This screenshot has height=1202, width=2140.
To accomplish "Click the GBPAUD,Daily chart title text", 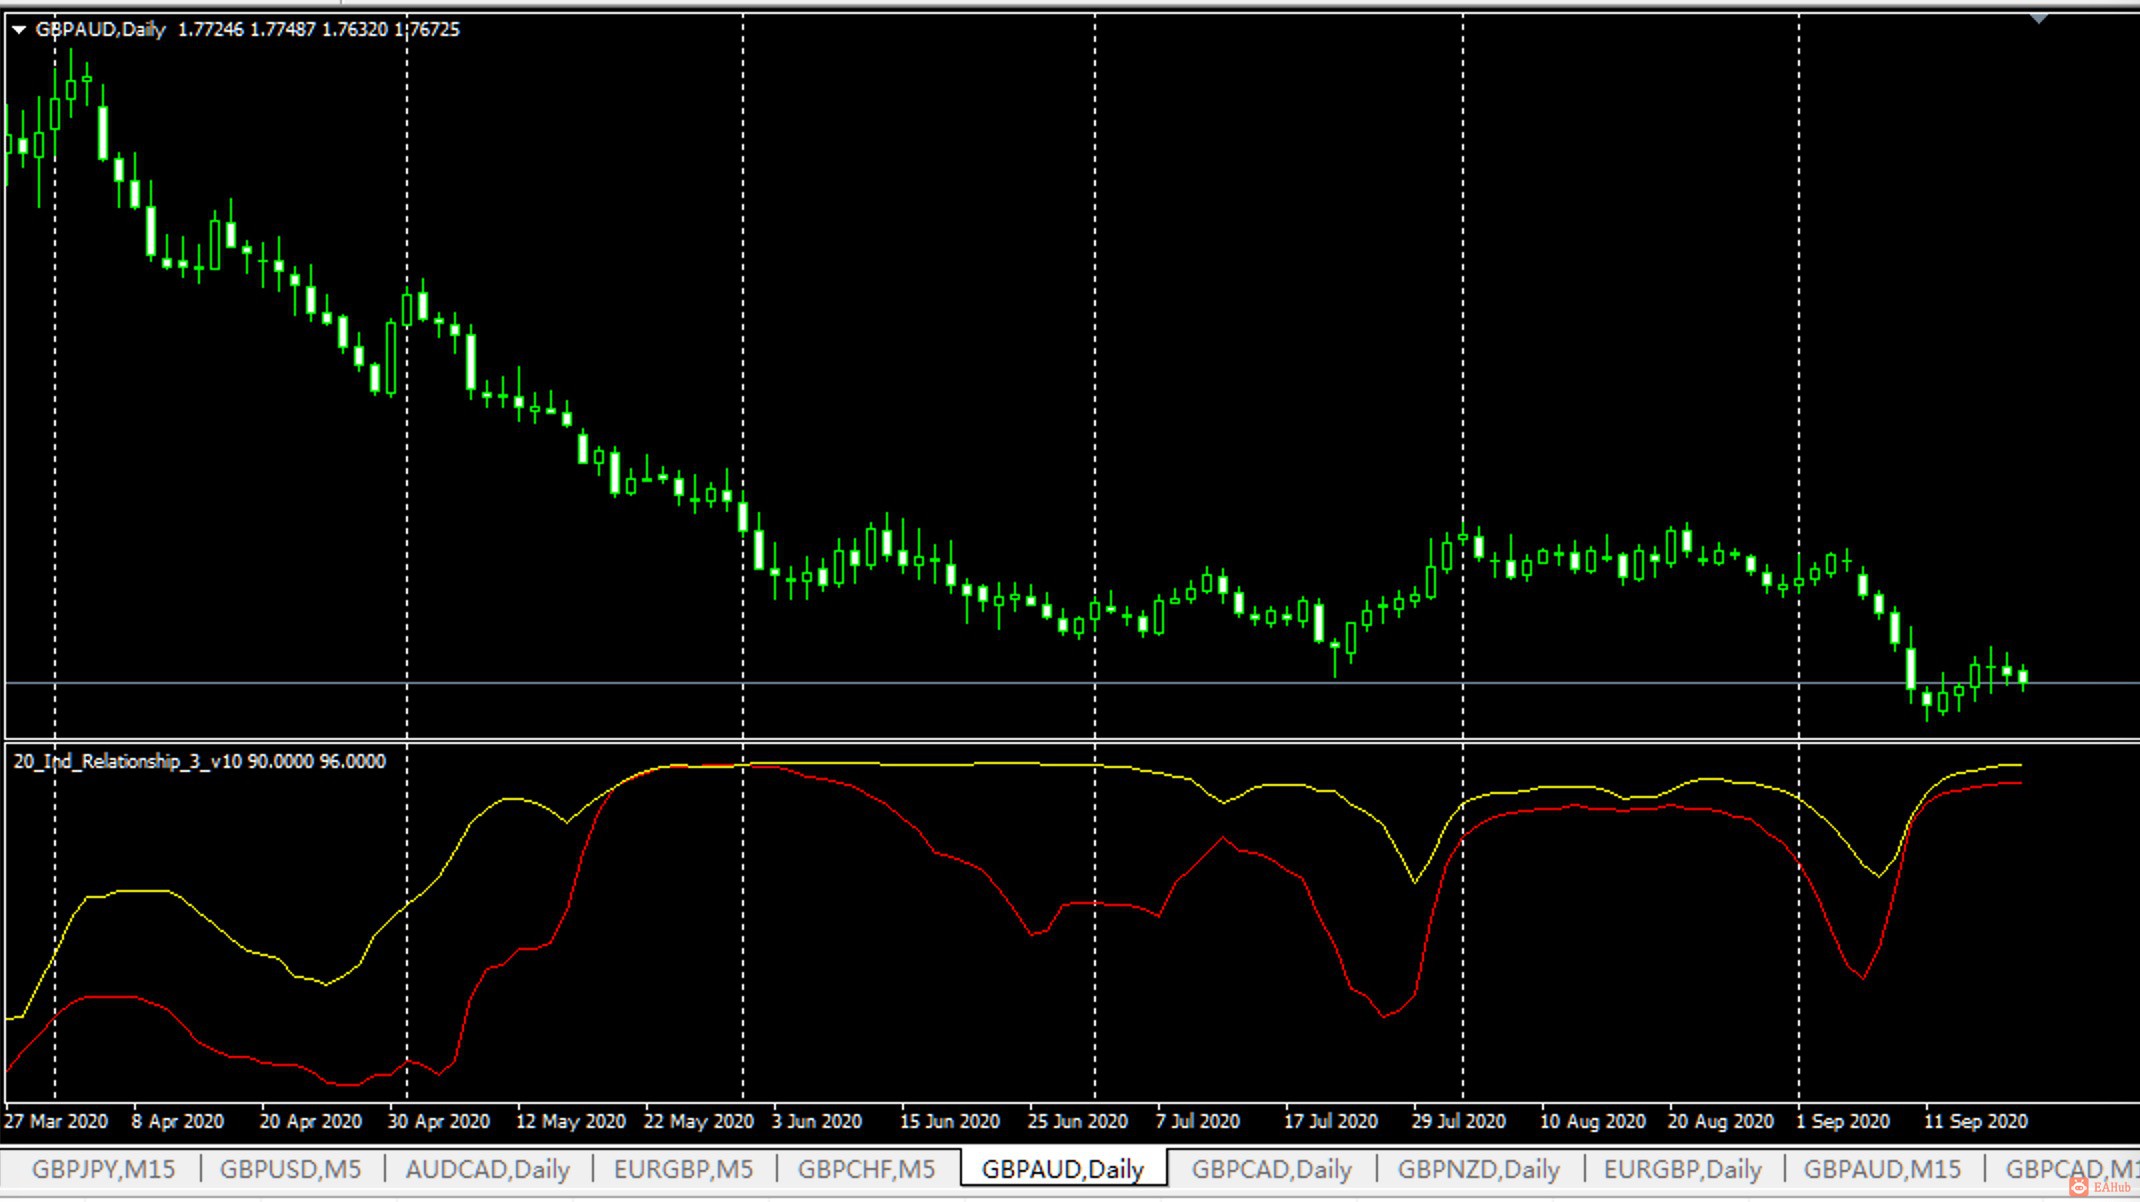I will 100,30.
